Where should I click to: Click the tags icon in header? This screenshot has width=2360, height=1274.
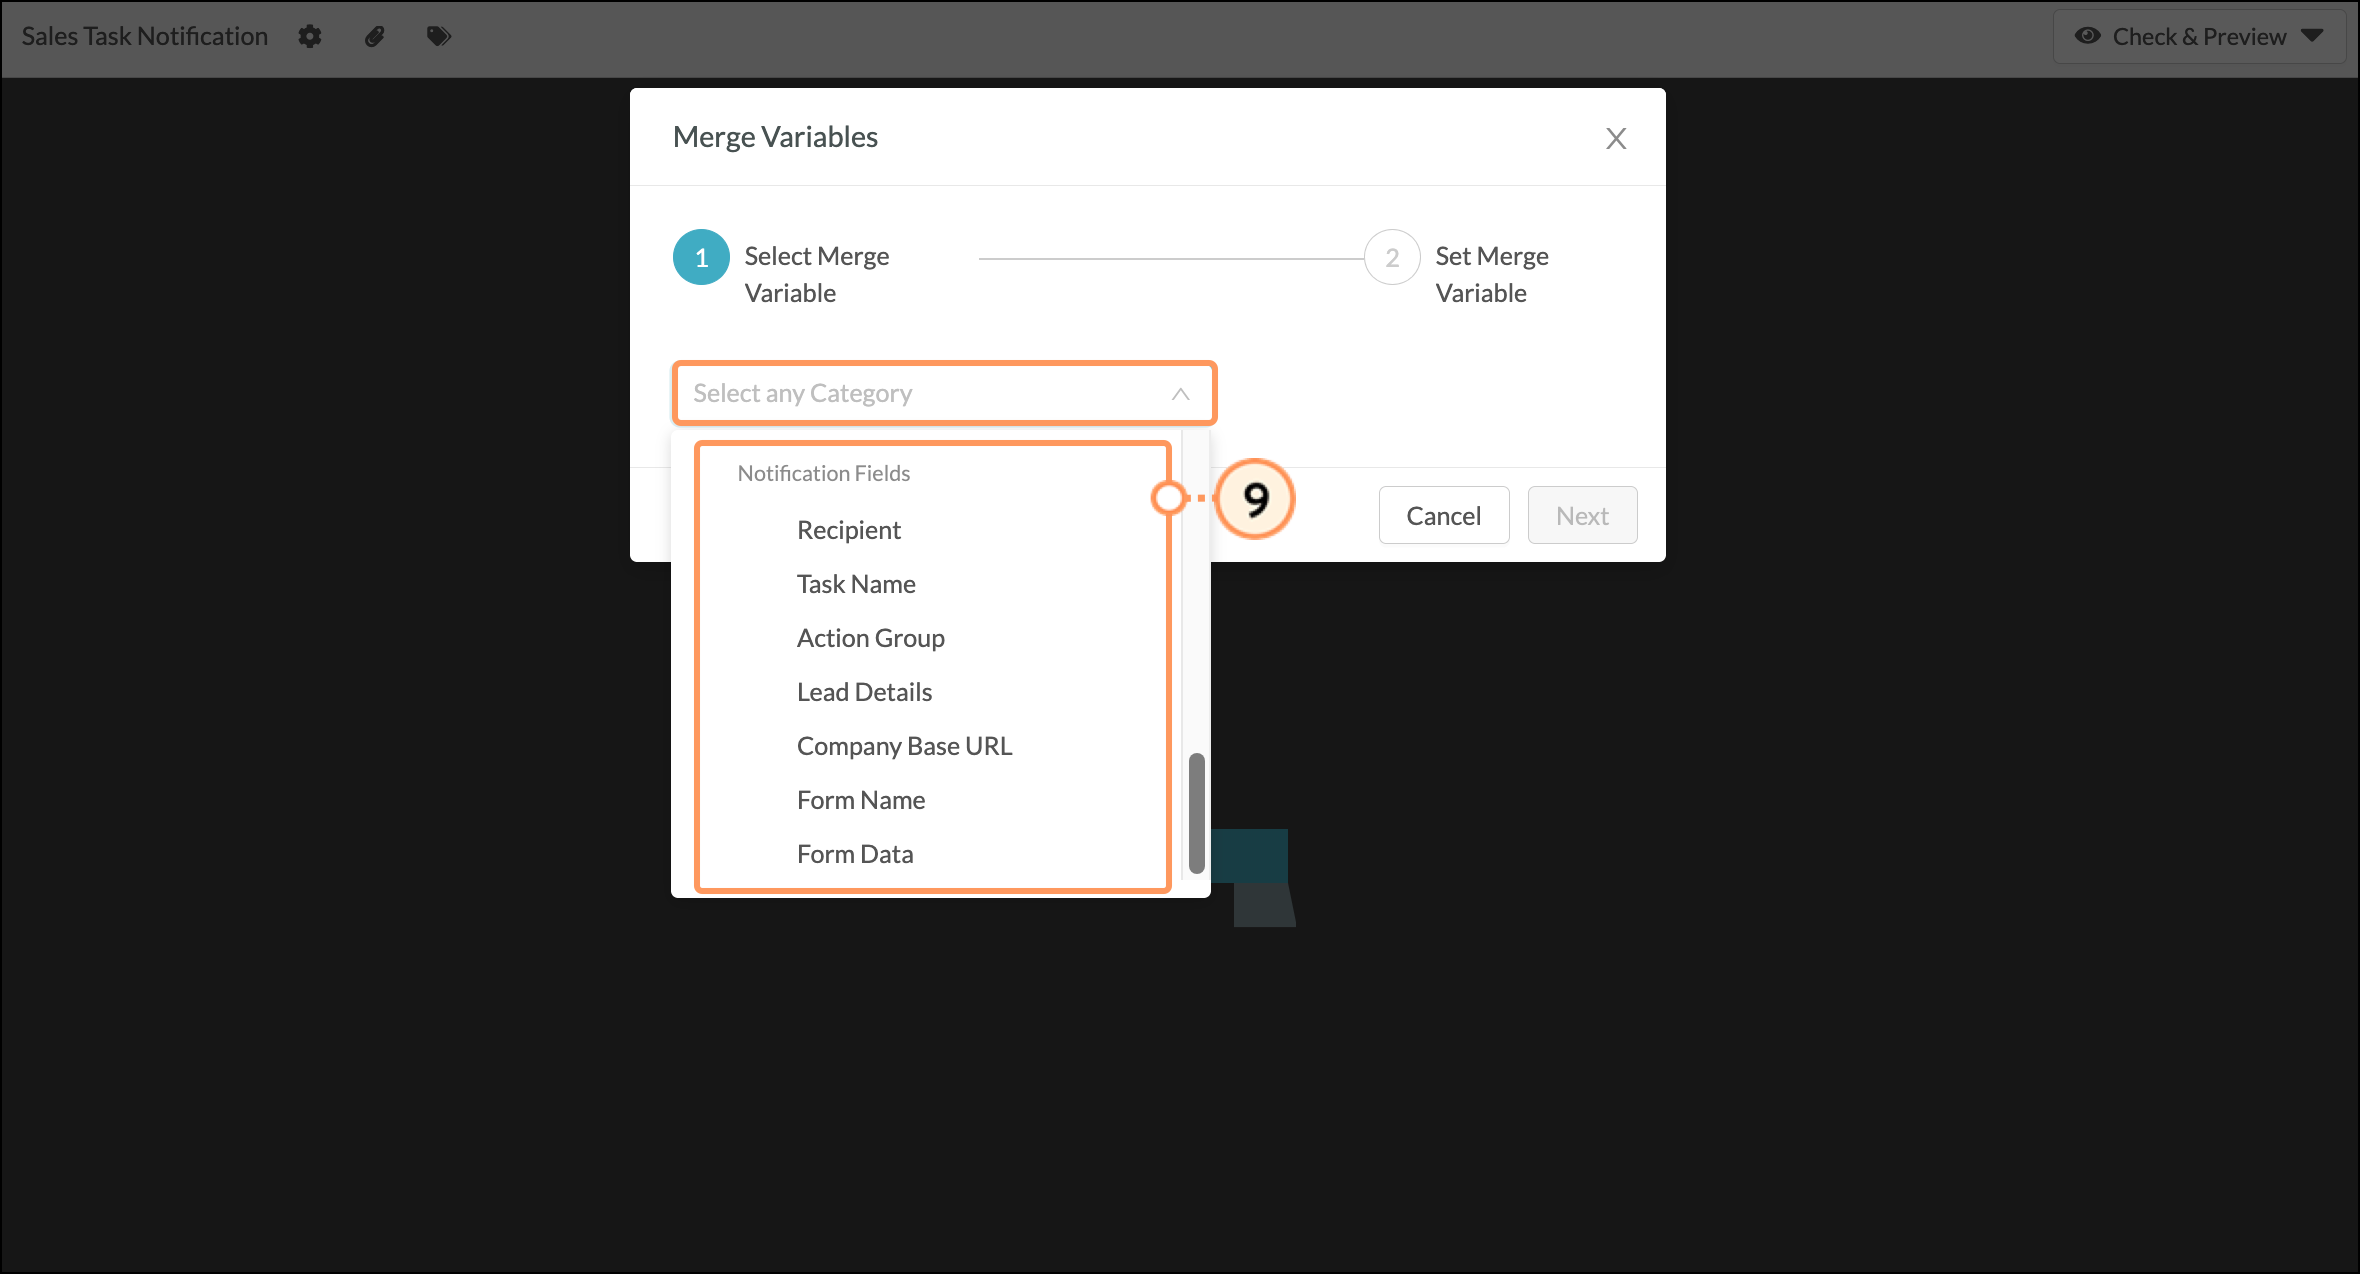[439, 37]
